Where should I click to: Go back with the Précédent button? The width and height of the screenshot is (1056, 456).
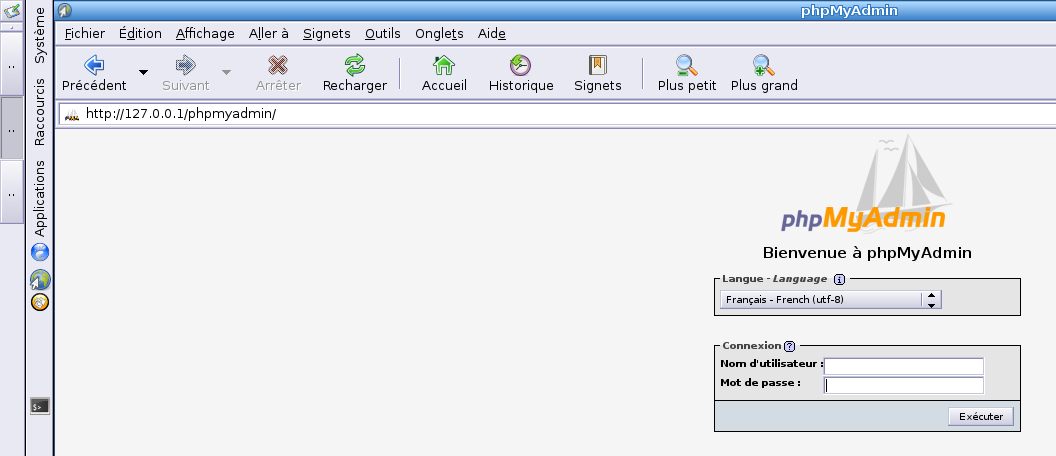(x=94, y=73)
